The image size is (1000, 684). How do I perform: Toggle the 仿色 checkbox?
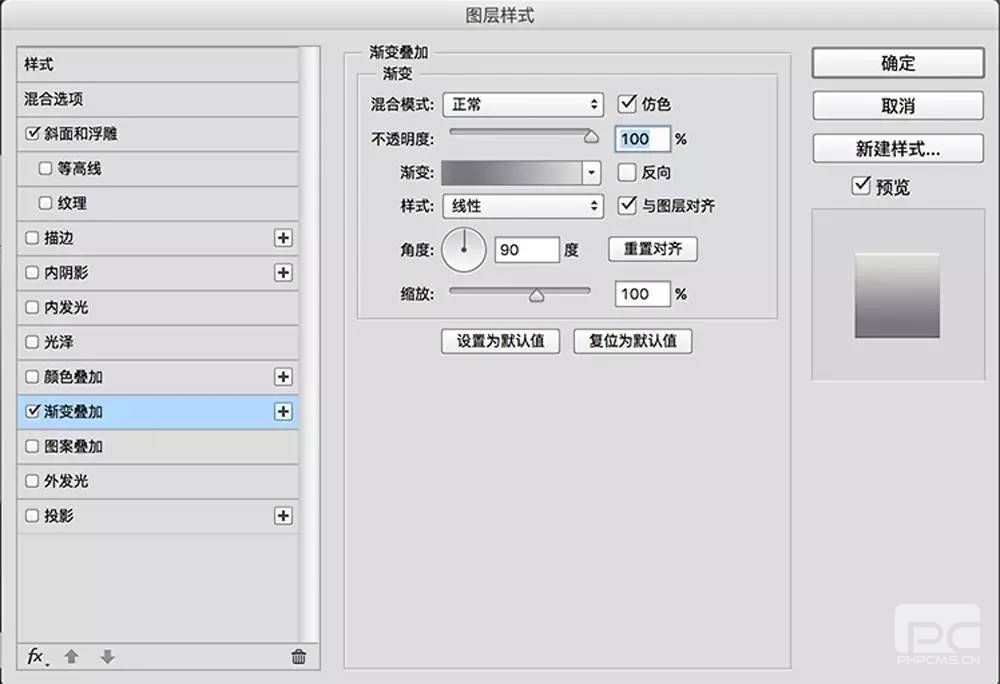pyautogui.click(x=627, y=103)
